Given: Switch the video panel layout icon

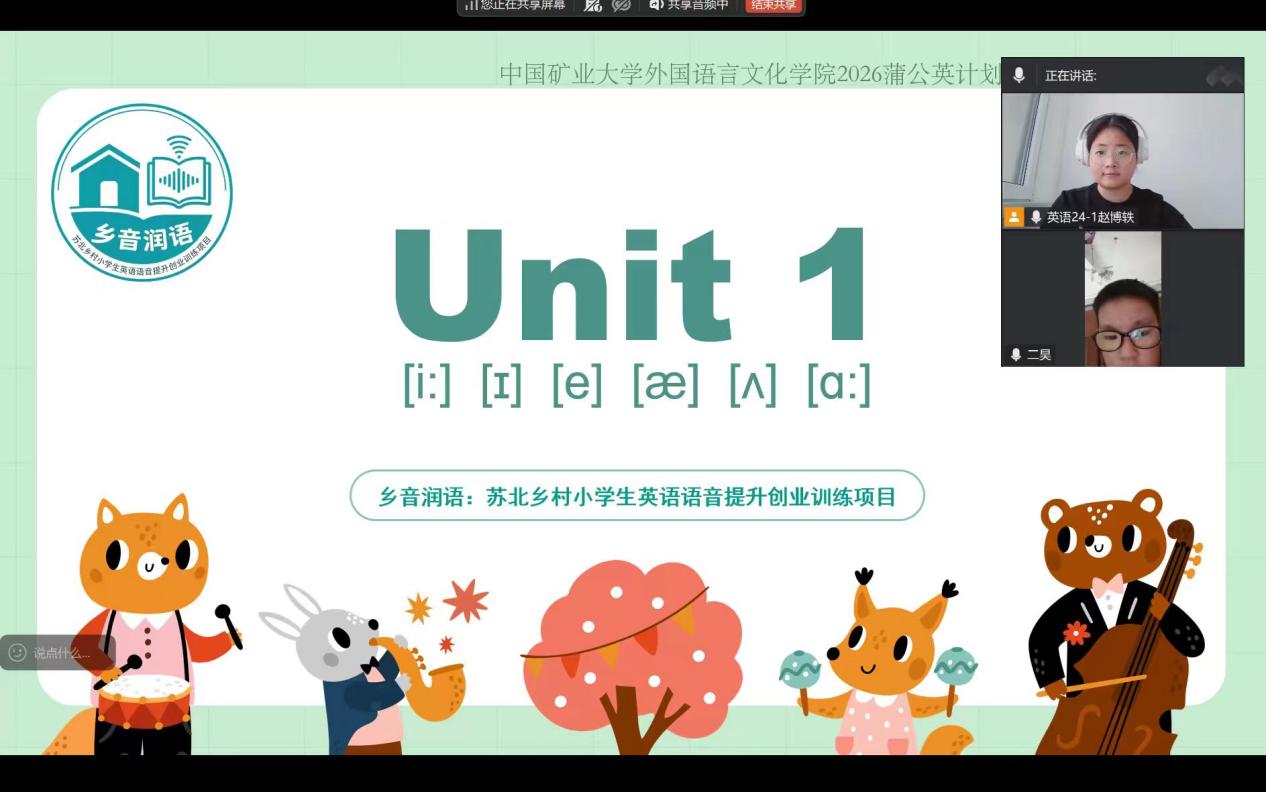Looking at the screenshot, I should [1222, 75].
